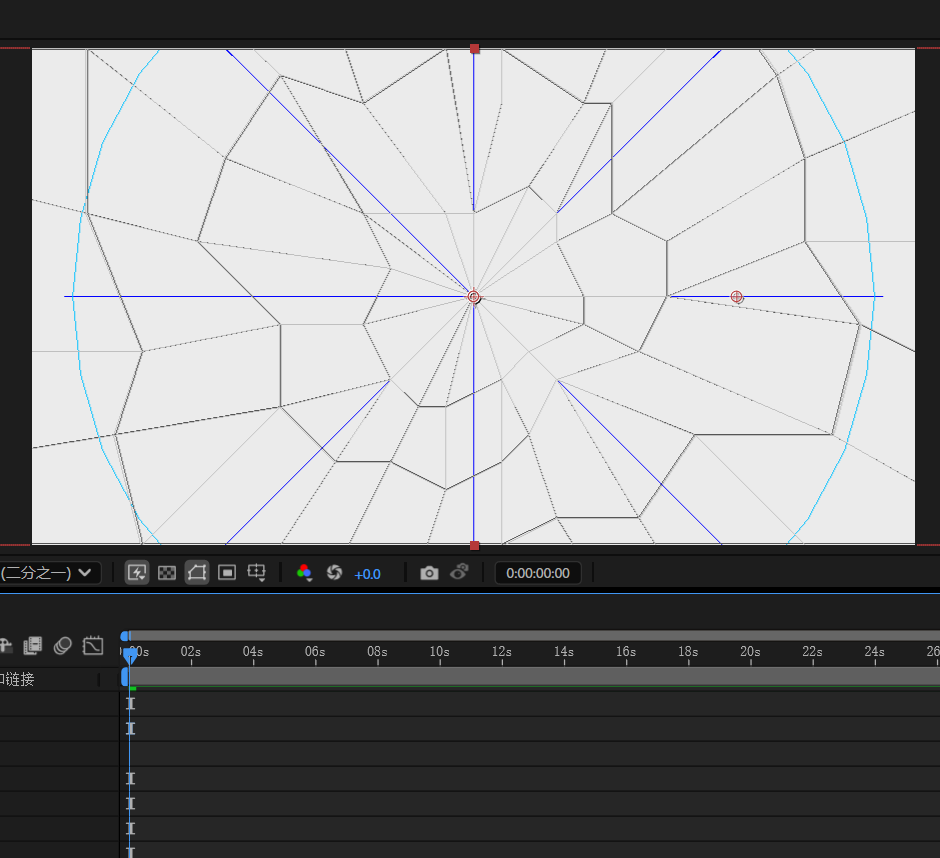Select the red anchor point right of center

click(737, 297)
